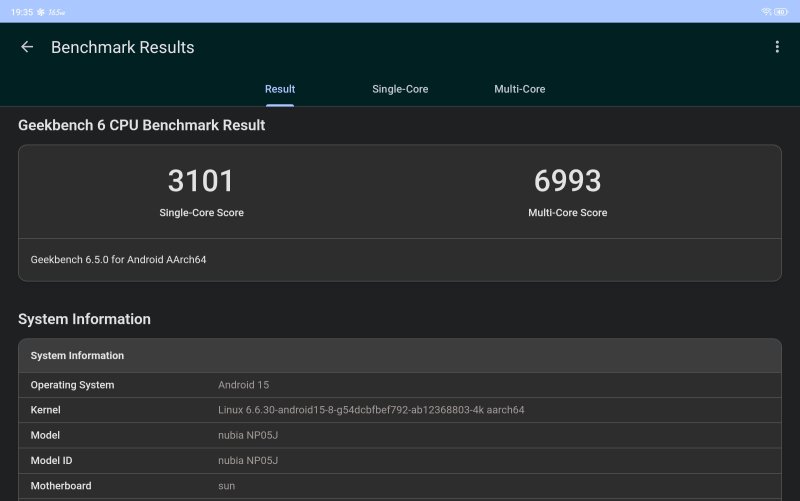The height and width of the screenshot is (501, 800).
Task: Tap the Single-Core Score 3101 value
Action: 201,181
